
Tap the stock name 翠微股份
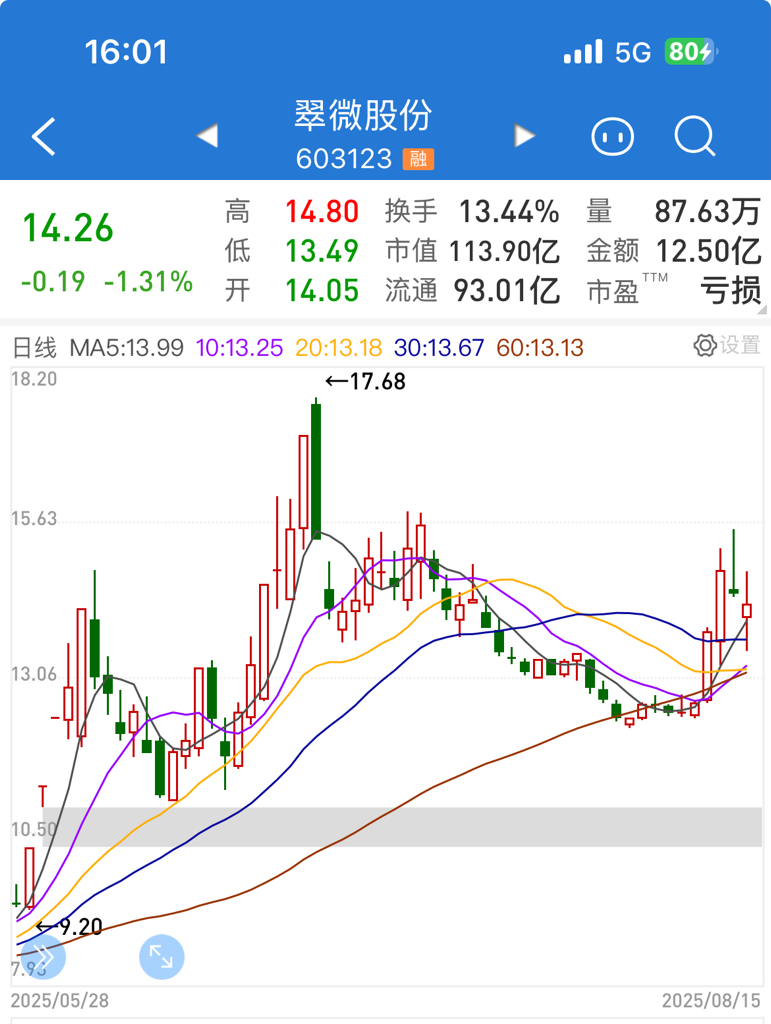363,115
